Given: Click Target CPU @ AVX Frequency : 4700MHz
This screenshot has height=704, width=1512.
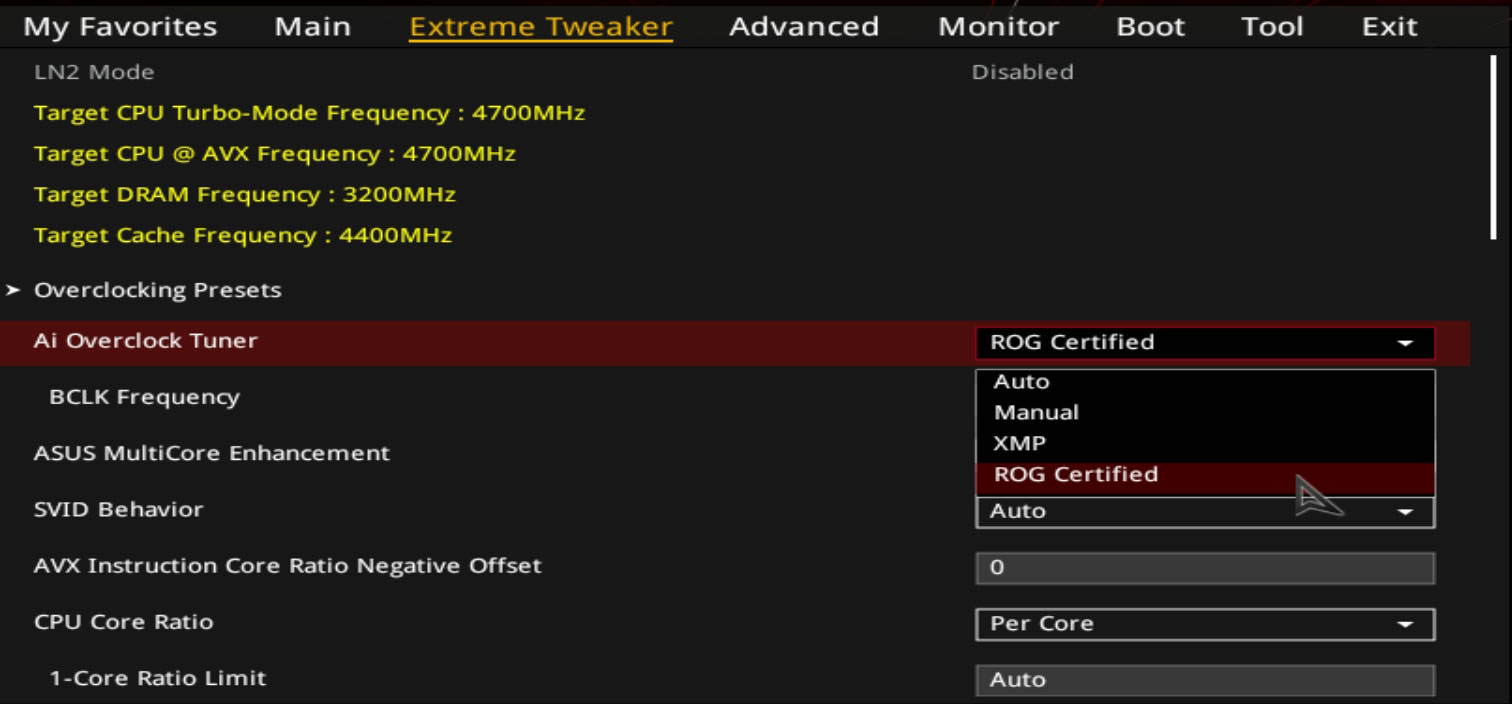Looking at the screenshot, I should [275, 154].
